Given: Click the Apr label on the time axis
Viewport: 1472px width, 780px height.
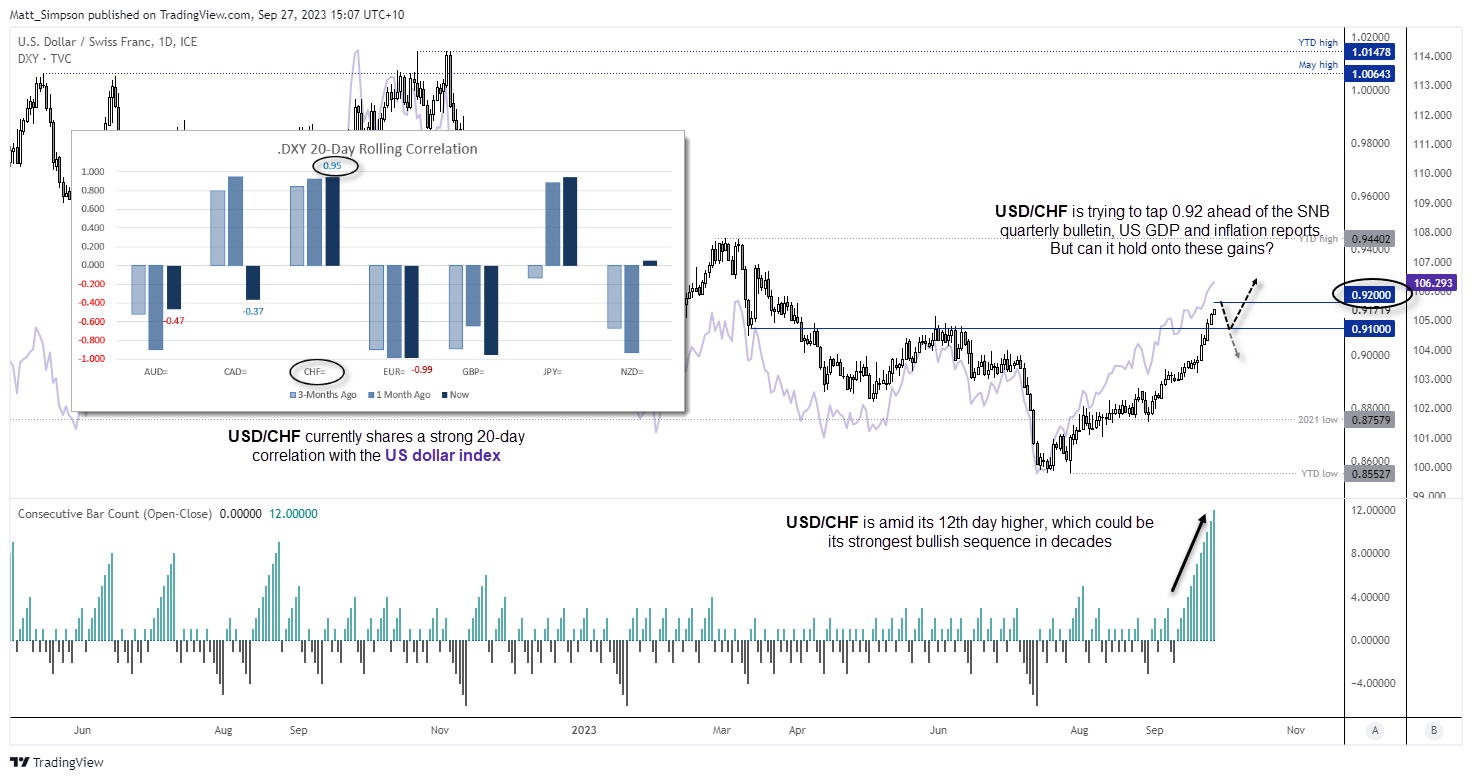Looking at the screenshot, I should [797, 731].
